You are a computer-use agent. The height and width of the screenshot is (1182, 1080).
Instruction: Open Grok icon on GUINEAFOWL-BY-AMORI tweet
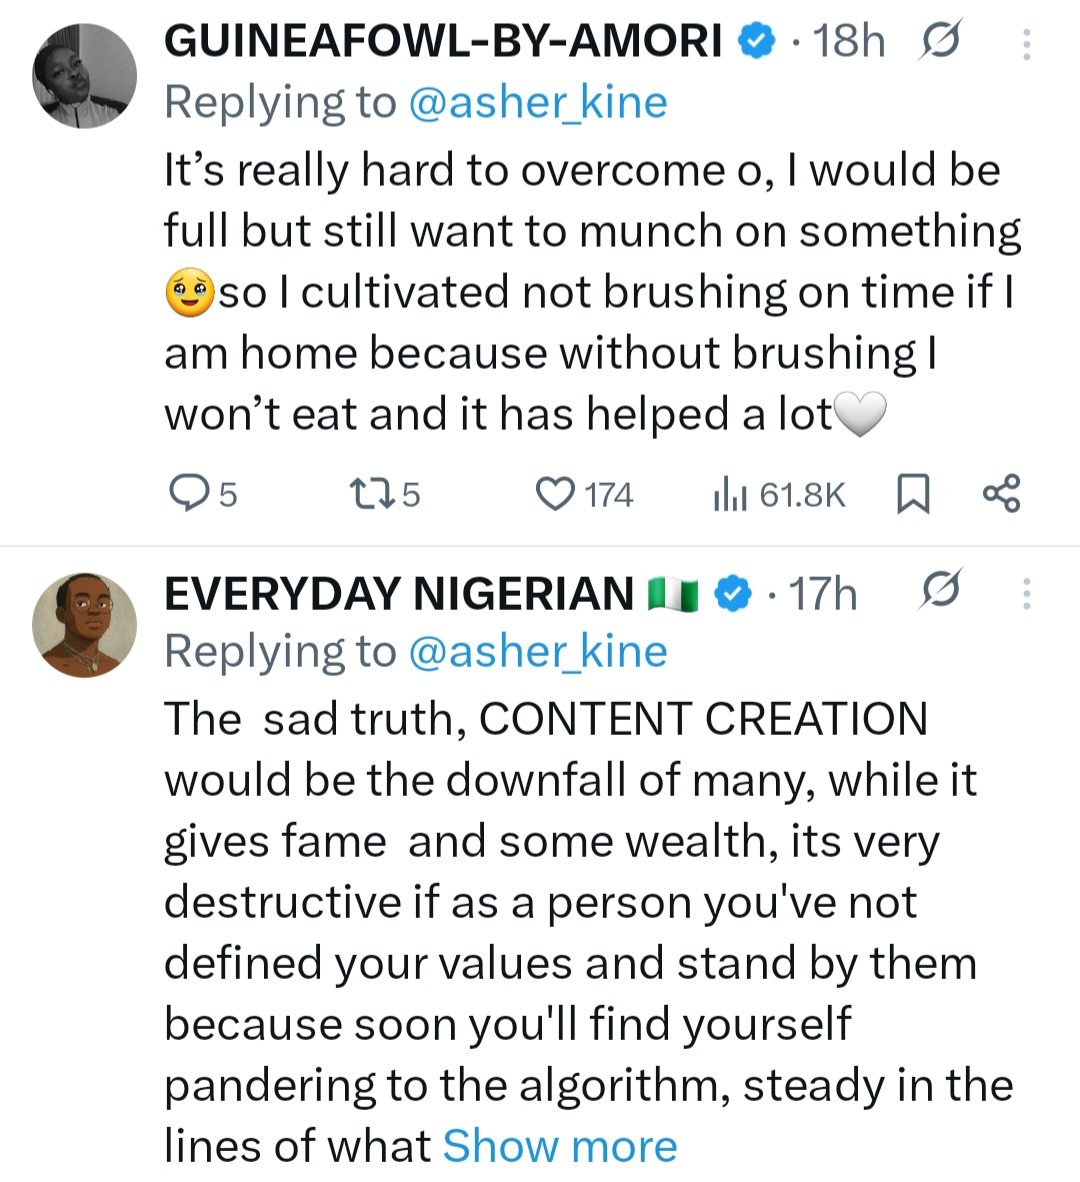[x=940, y=42]
